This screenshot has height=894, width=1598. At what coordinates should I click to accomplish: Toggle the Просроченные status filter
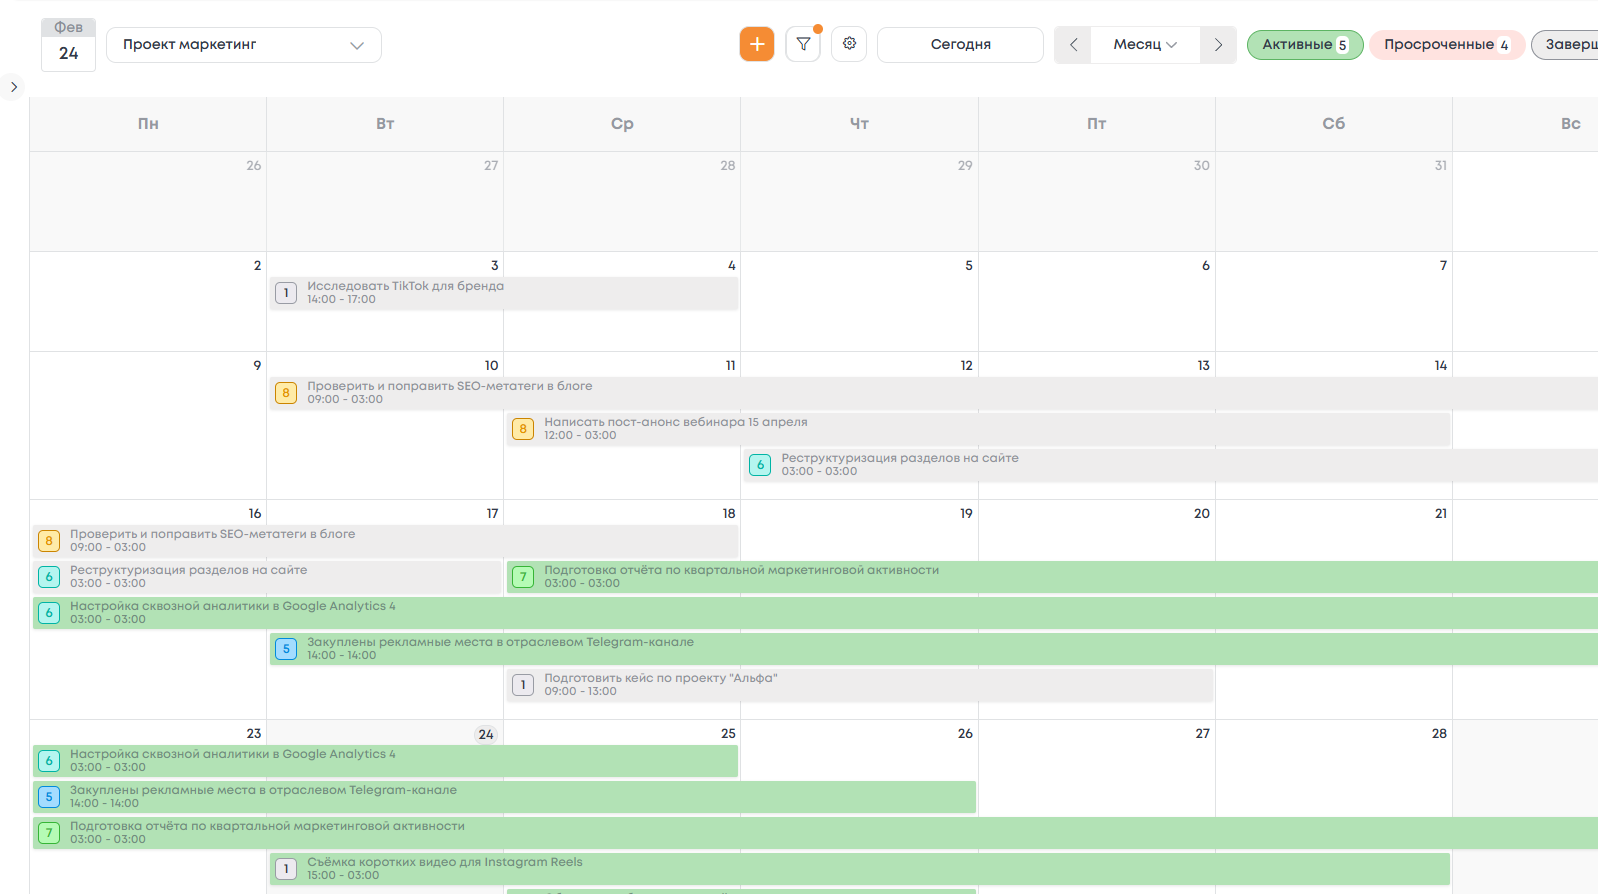coord(1445,45)
